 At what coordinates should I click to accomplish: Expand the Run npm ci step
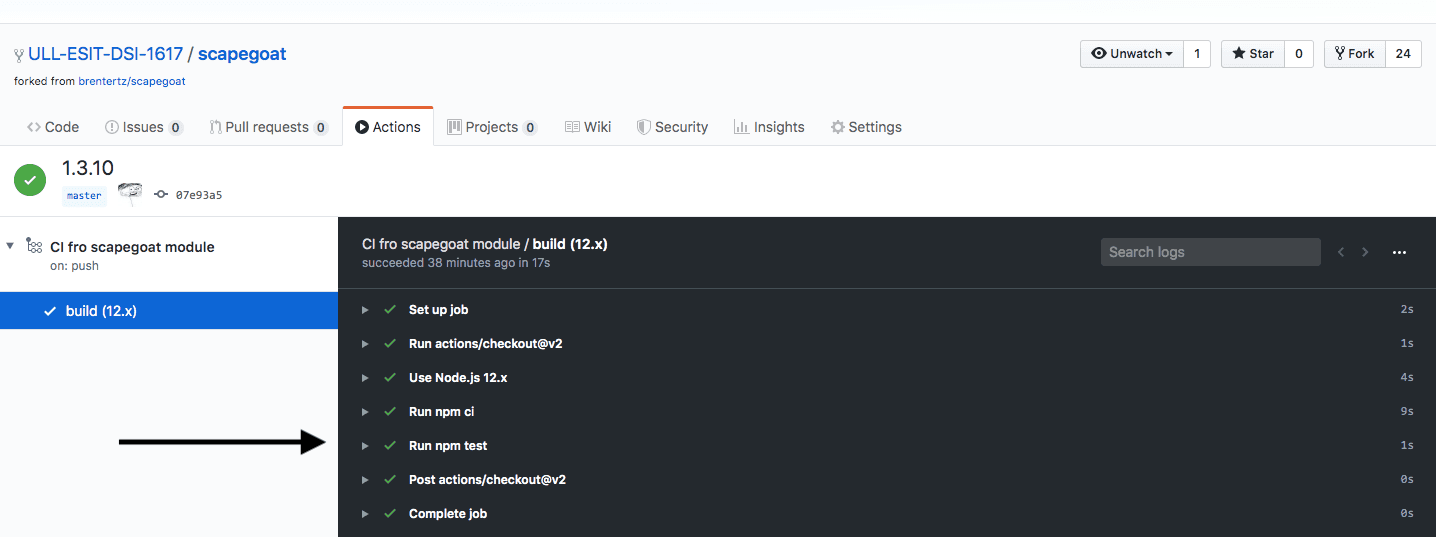click(x=365, y=412)
